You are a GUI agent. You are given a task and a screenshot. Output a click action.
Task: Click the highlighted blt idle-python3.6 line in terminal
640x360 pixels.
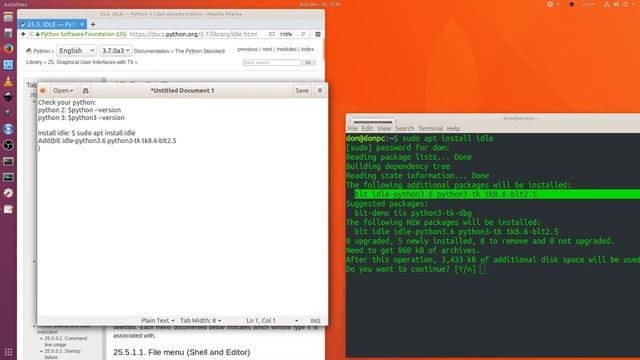click(446, 195)
